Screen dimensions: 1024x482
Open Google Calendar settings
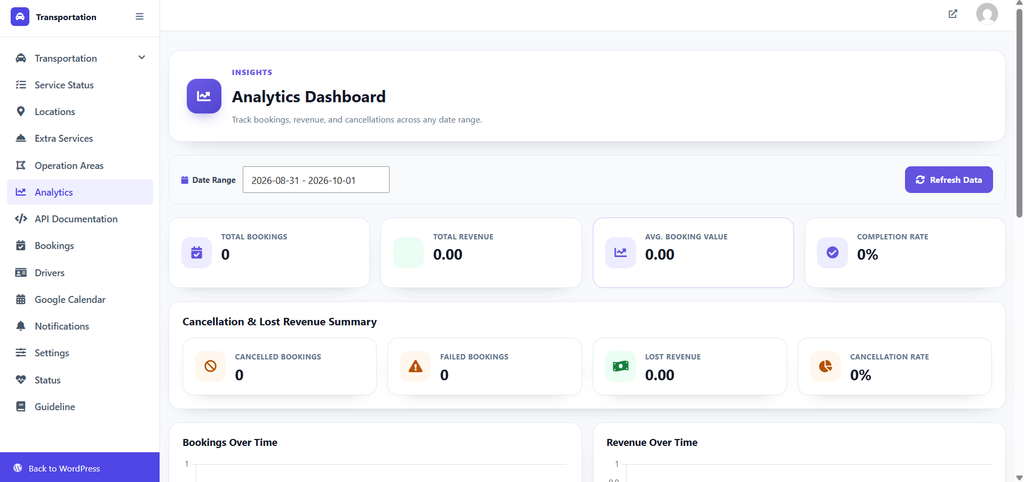[x=80, y=299]
